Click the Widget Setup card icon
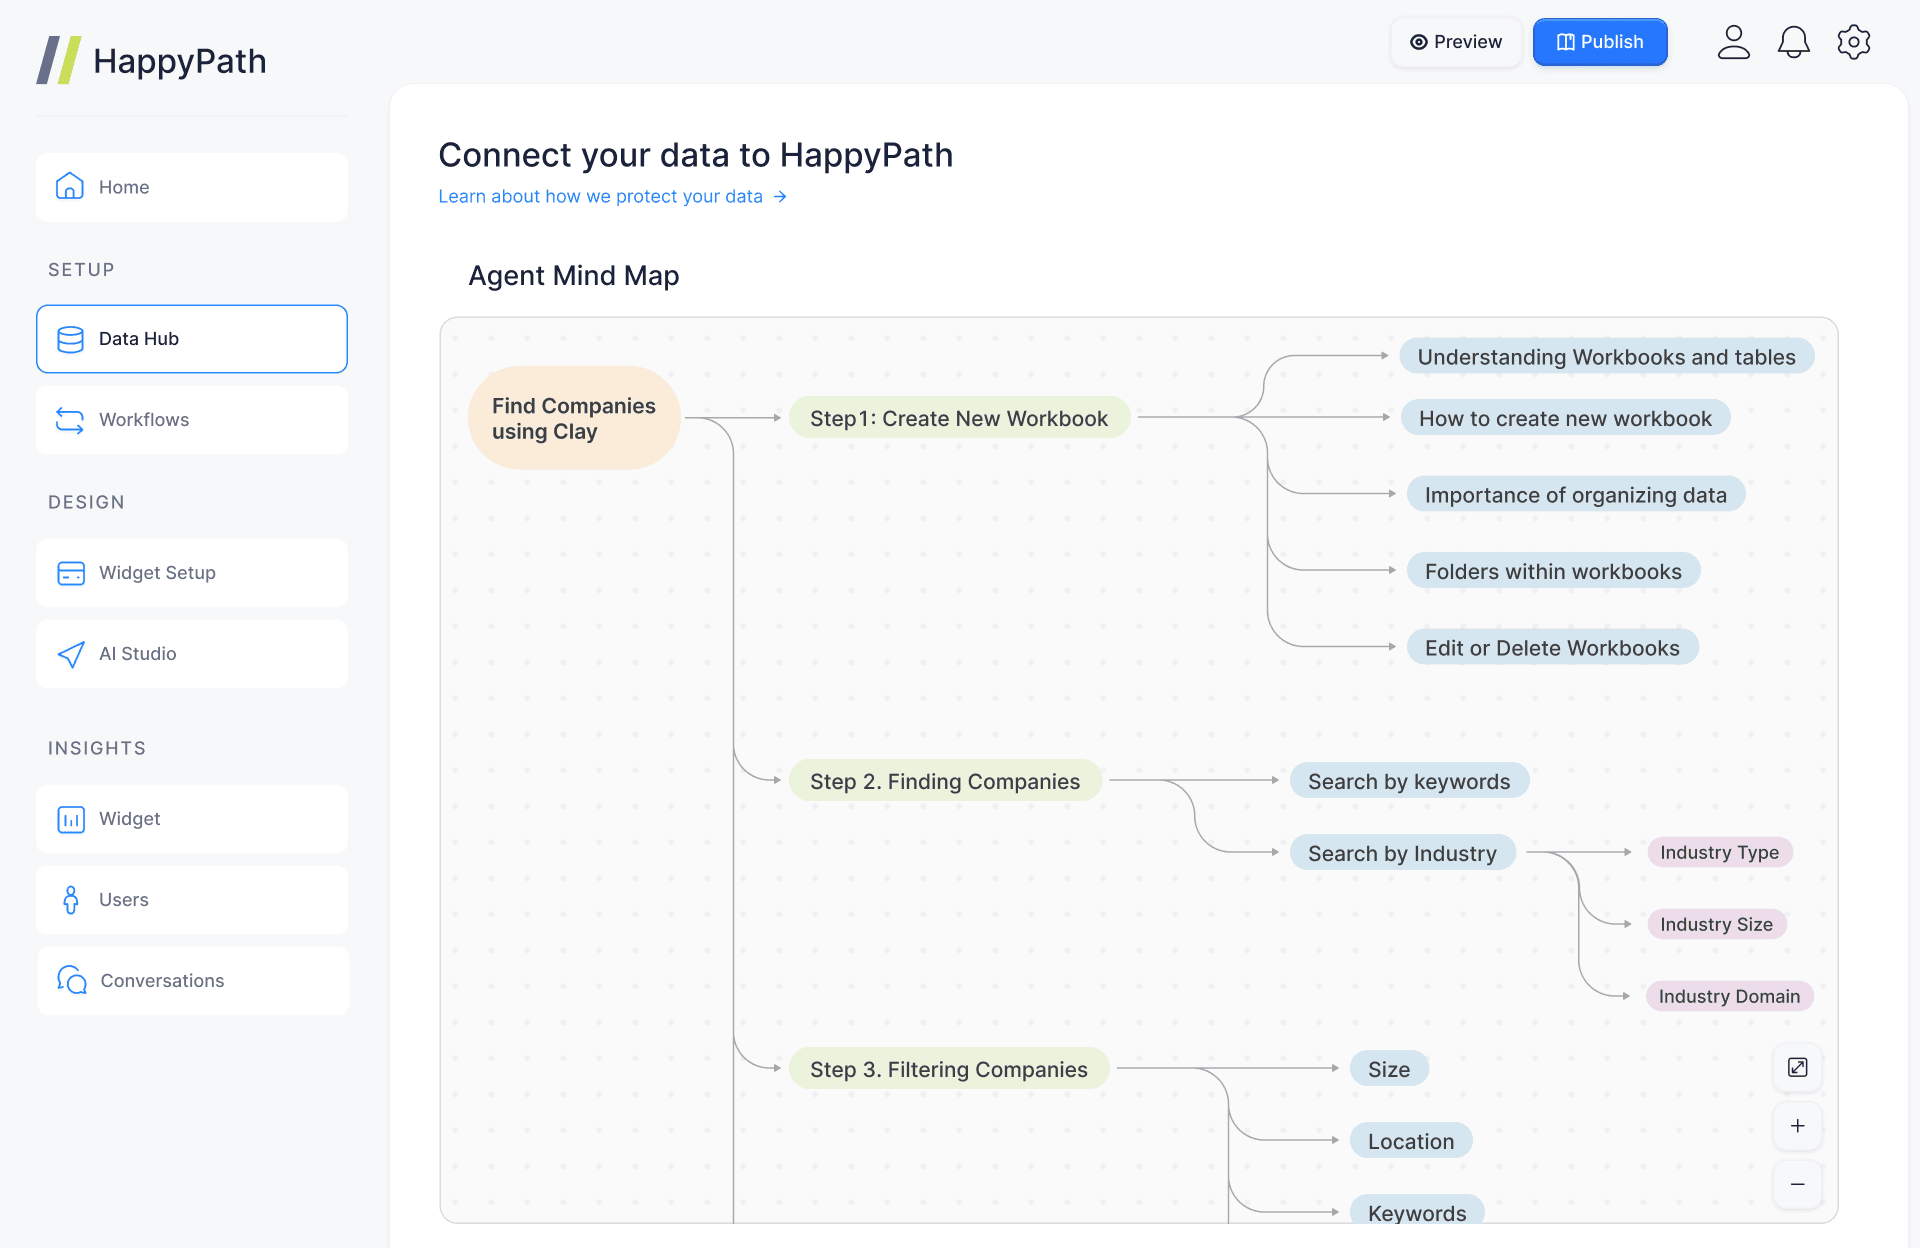Viewport: 1920px width, 1248px height. click(x=71, y=573)
